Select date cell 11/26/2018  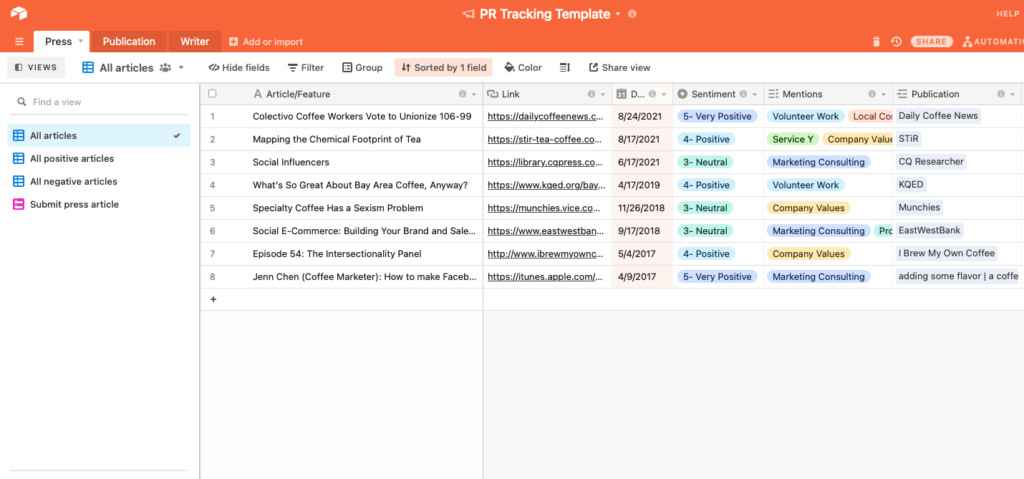click(642, 208)
